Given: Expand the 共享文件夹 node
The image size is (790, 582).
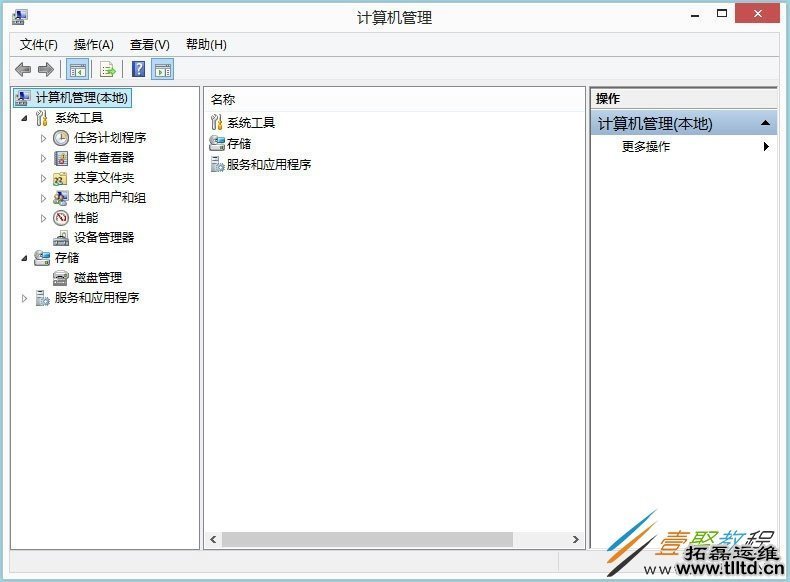Looking at the screenshot, I should pyautogui.click(x=43, y=178).
